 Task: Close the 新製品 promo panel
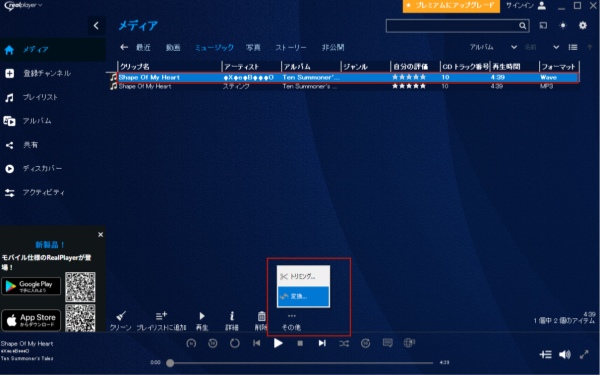(100, 235)
